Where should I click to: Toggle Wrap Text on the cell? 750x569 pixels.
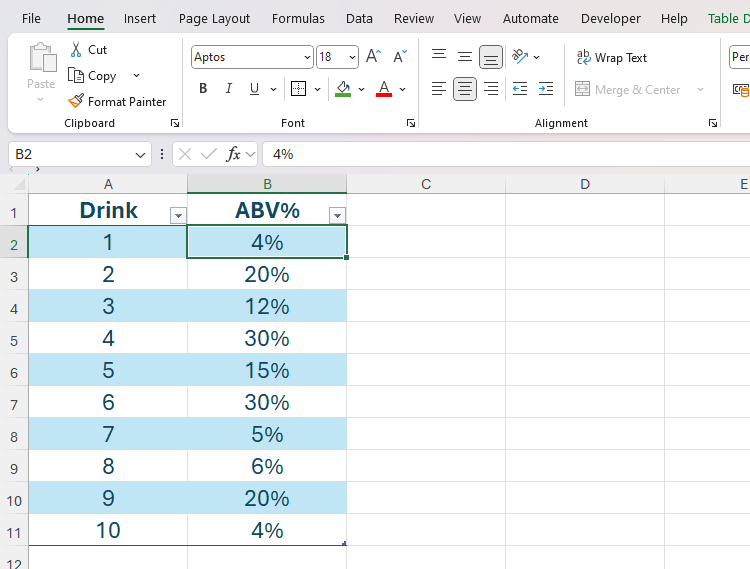(611, 58)
